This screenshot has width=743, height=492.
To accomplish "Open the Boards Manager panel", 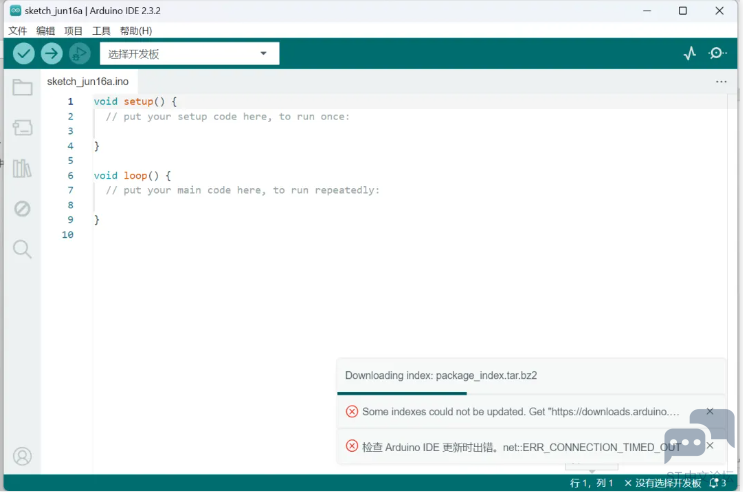I will (22, 128).
